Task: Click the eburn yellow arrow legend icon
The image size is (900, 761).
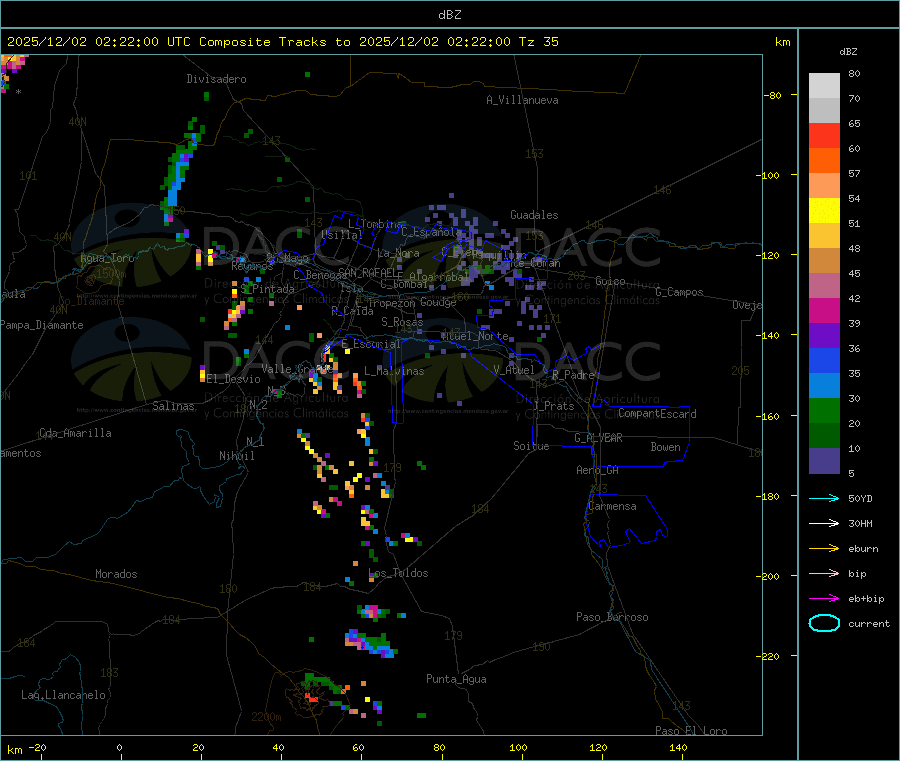Action: tap(824, 548)
